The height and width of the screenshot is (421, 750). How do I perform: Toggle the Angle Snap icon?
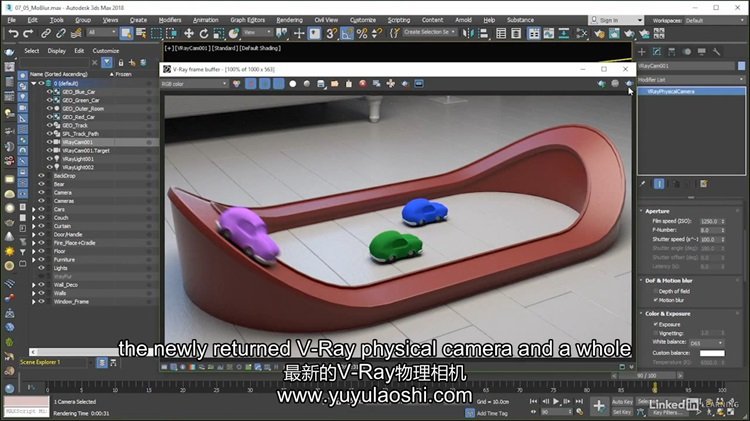[347, 33]
